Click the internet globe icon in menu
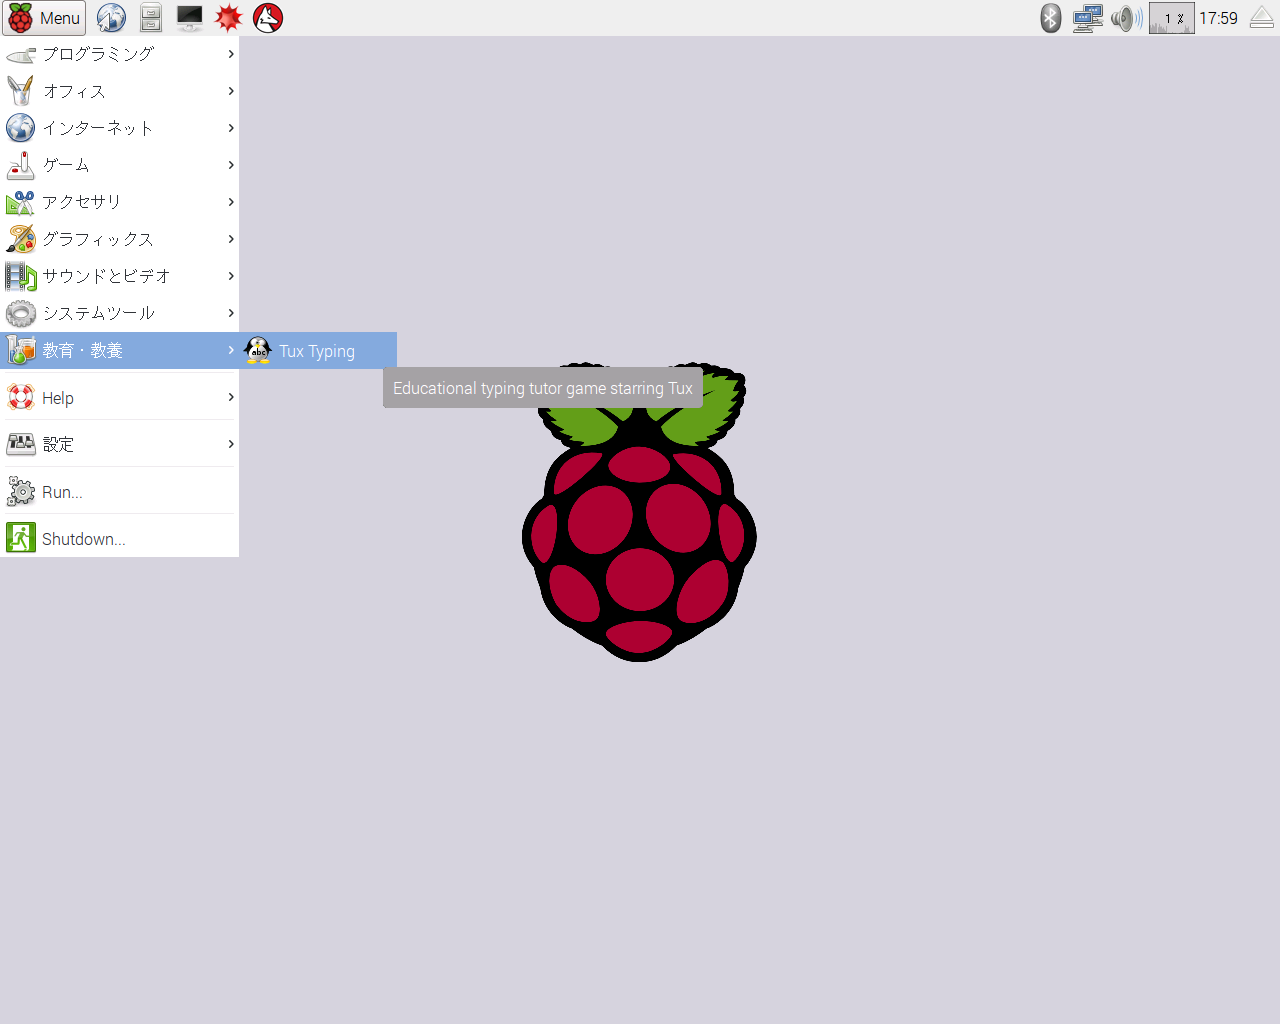 point(20,128)
